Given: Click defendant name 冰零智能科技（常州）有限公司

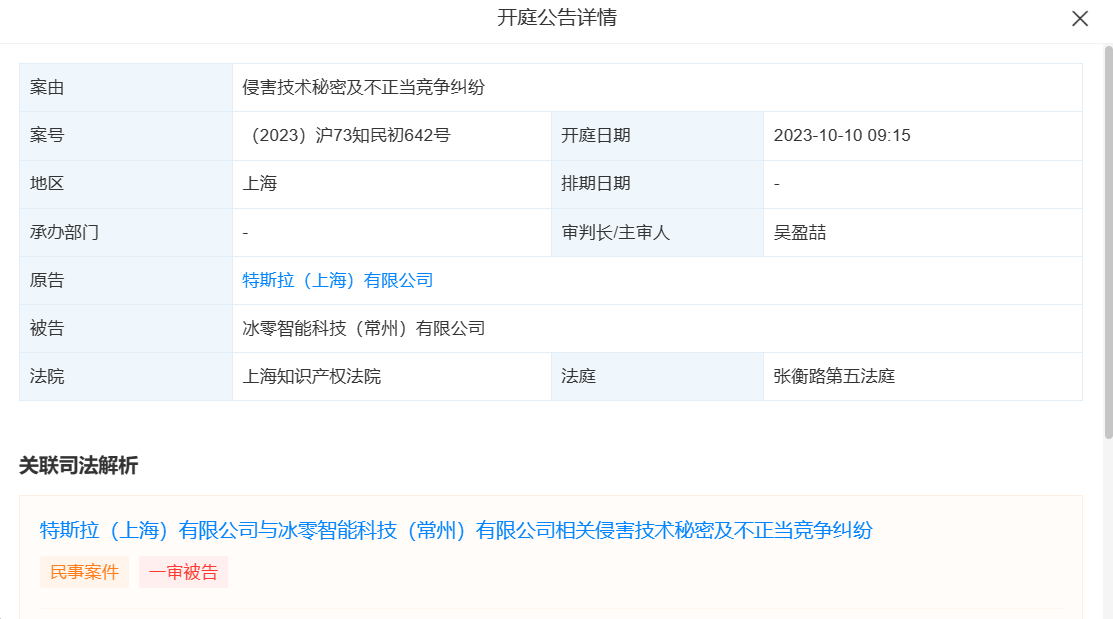Looking at the screenshot, I should click(x=363, y=329).
